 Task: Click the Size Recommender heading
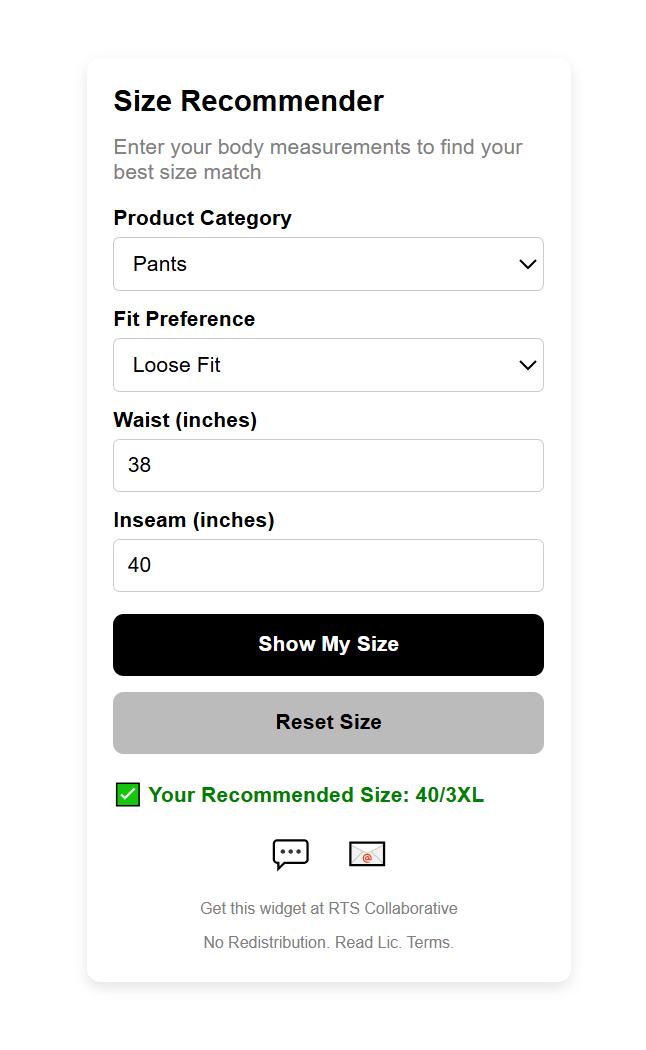[x=248, y=101]
